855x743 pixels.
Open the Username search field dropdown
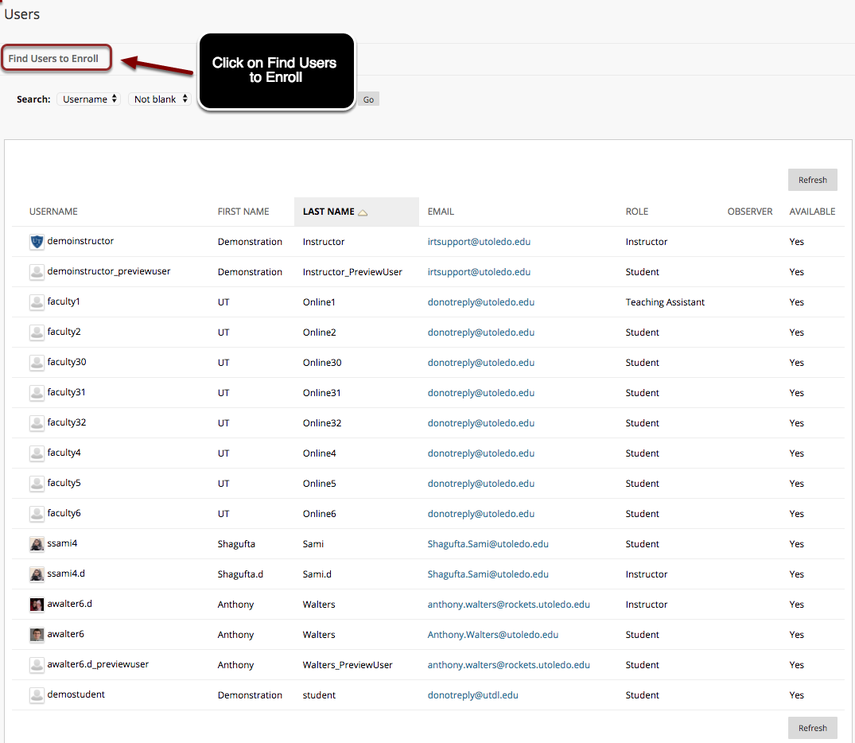click(90, 99)
